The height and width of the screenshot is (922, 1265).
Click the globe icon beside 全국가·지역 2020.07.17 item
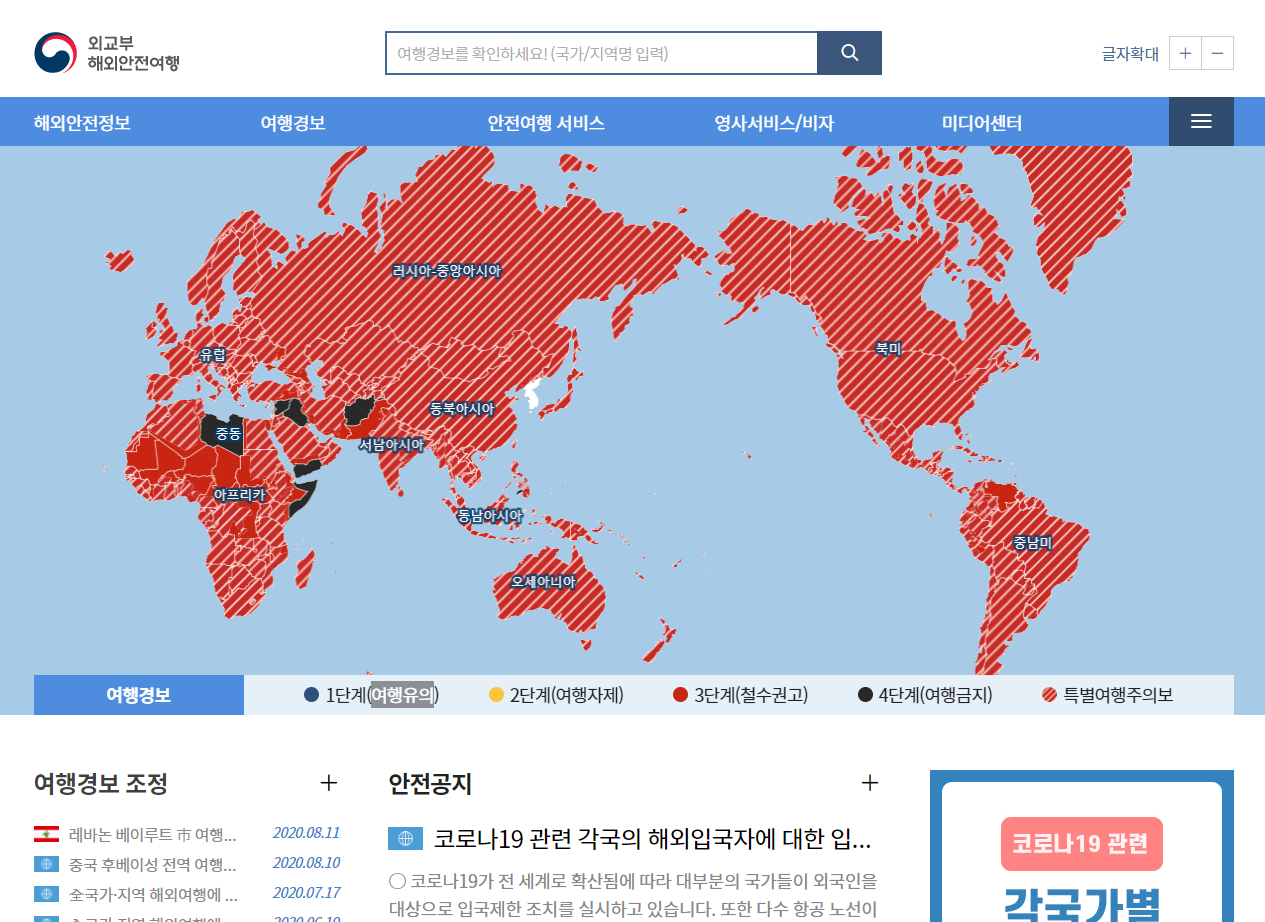coord(46,894)
